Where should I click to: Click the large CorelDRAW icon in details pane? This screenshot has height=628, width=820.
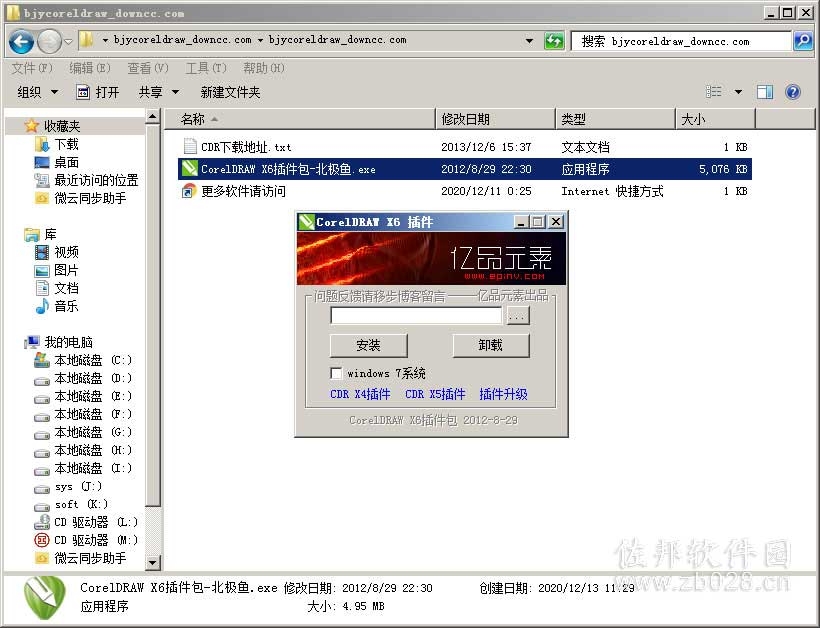point(44,597)
